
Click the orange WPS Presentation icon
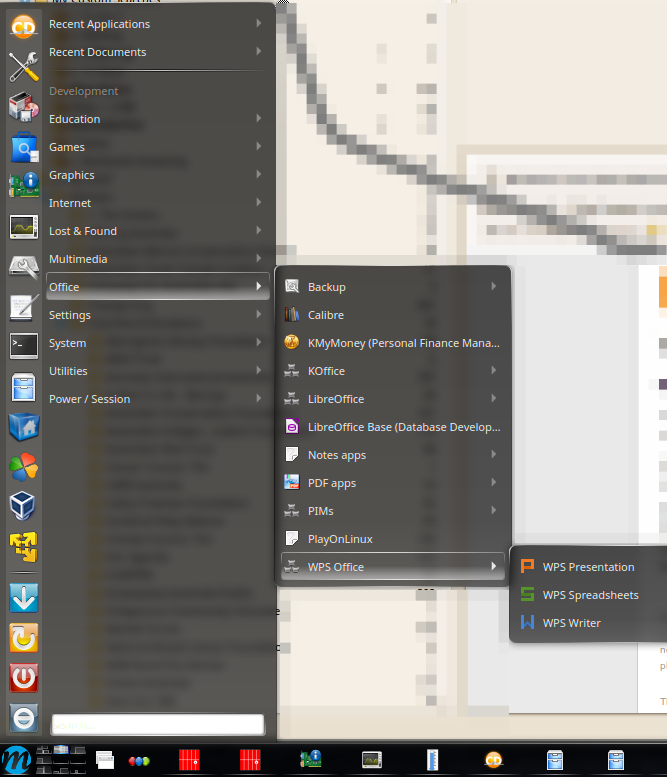pyautogui.click(x=527, y=567)
